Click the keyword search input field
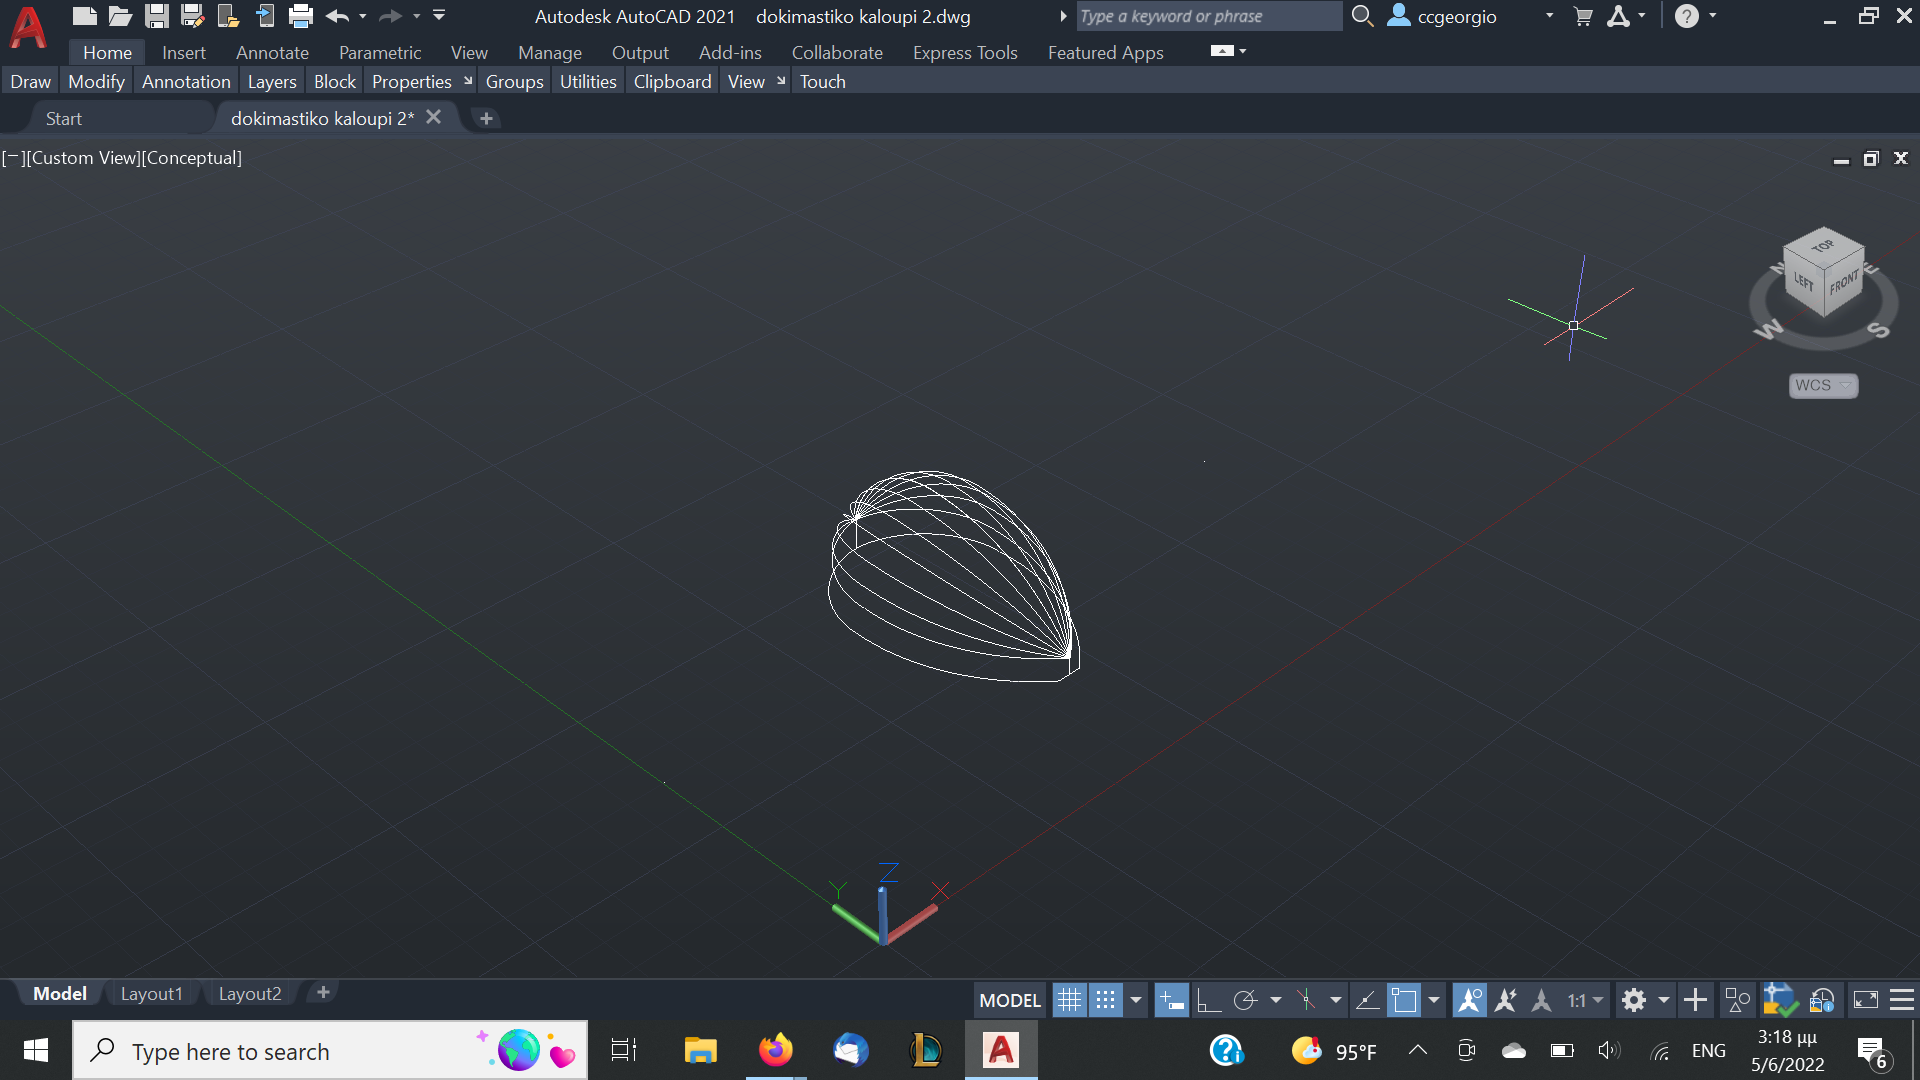The image size is (1920, 1080). tap(1208, 16)
